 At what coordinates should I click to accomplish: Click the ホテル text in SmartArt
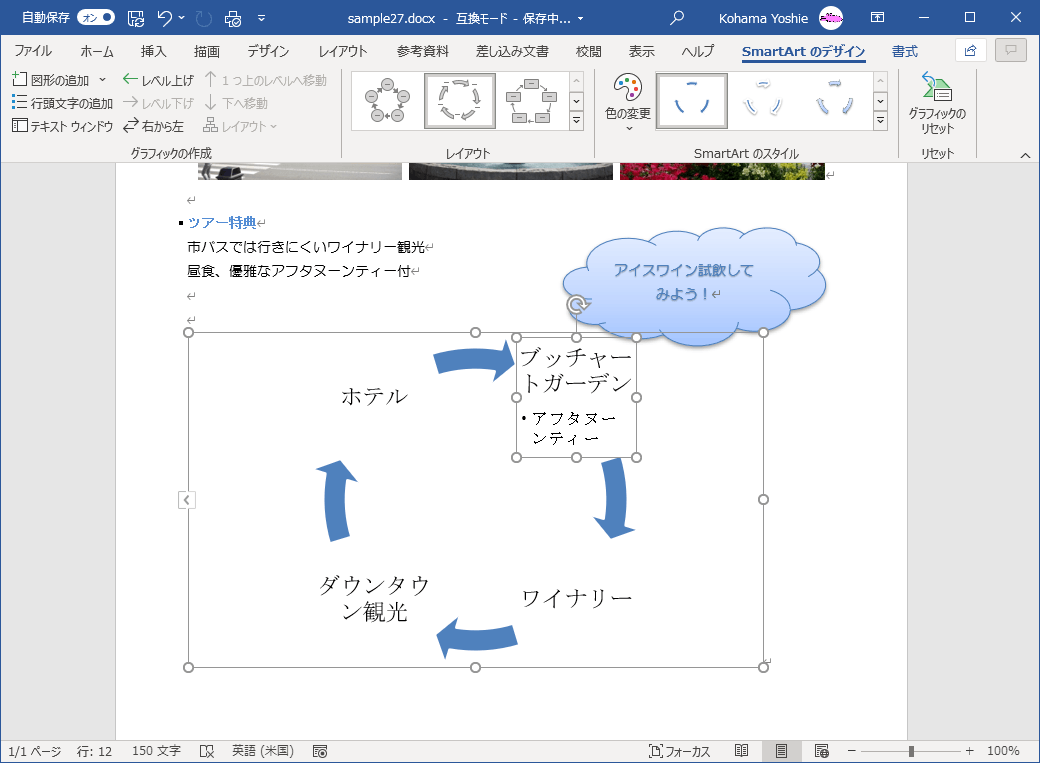coord(374,396)
